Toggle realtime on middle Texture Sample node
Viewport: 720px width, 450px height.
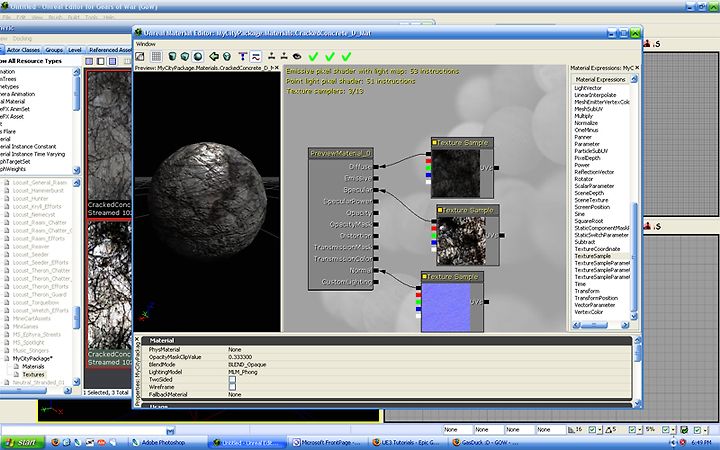coord(439,210)
